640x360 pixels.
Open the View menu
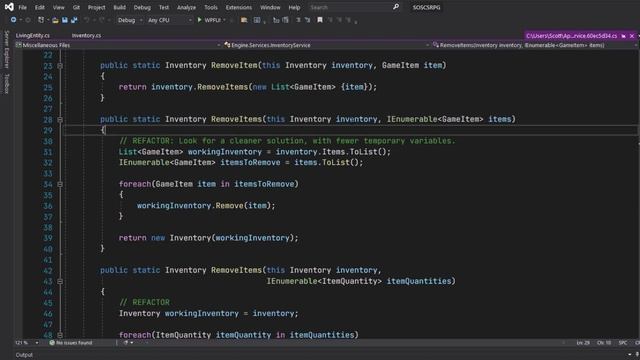(x=58, y=7)
